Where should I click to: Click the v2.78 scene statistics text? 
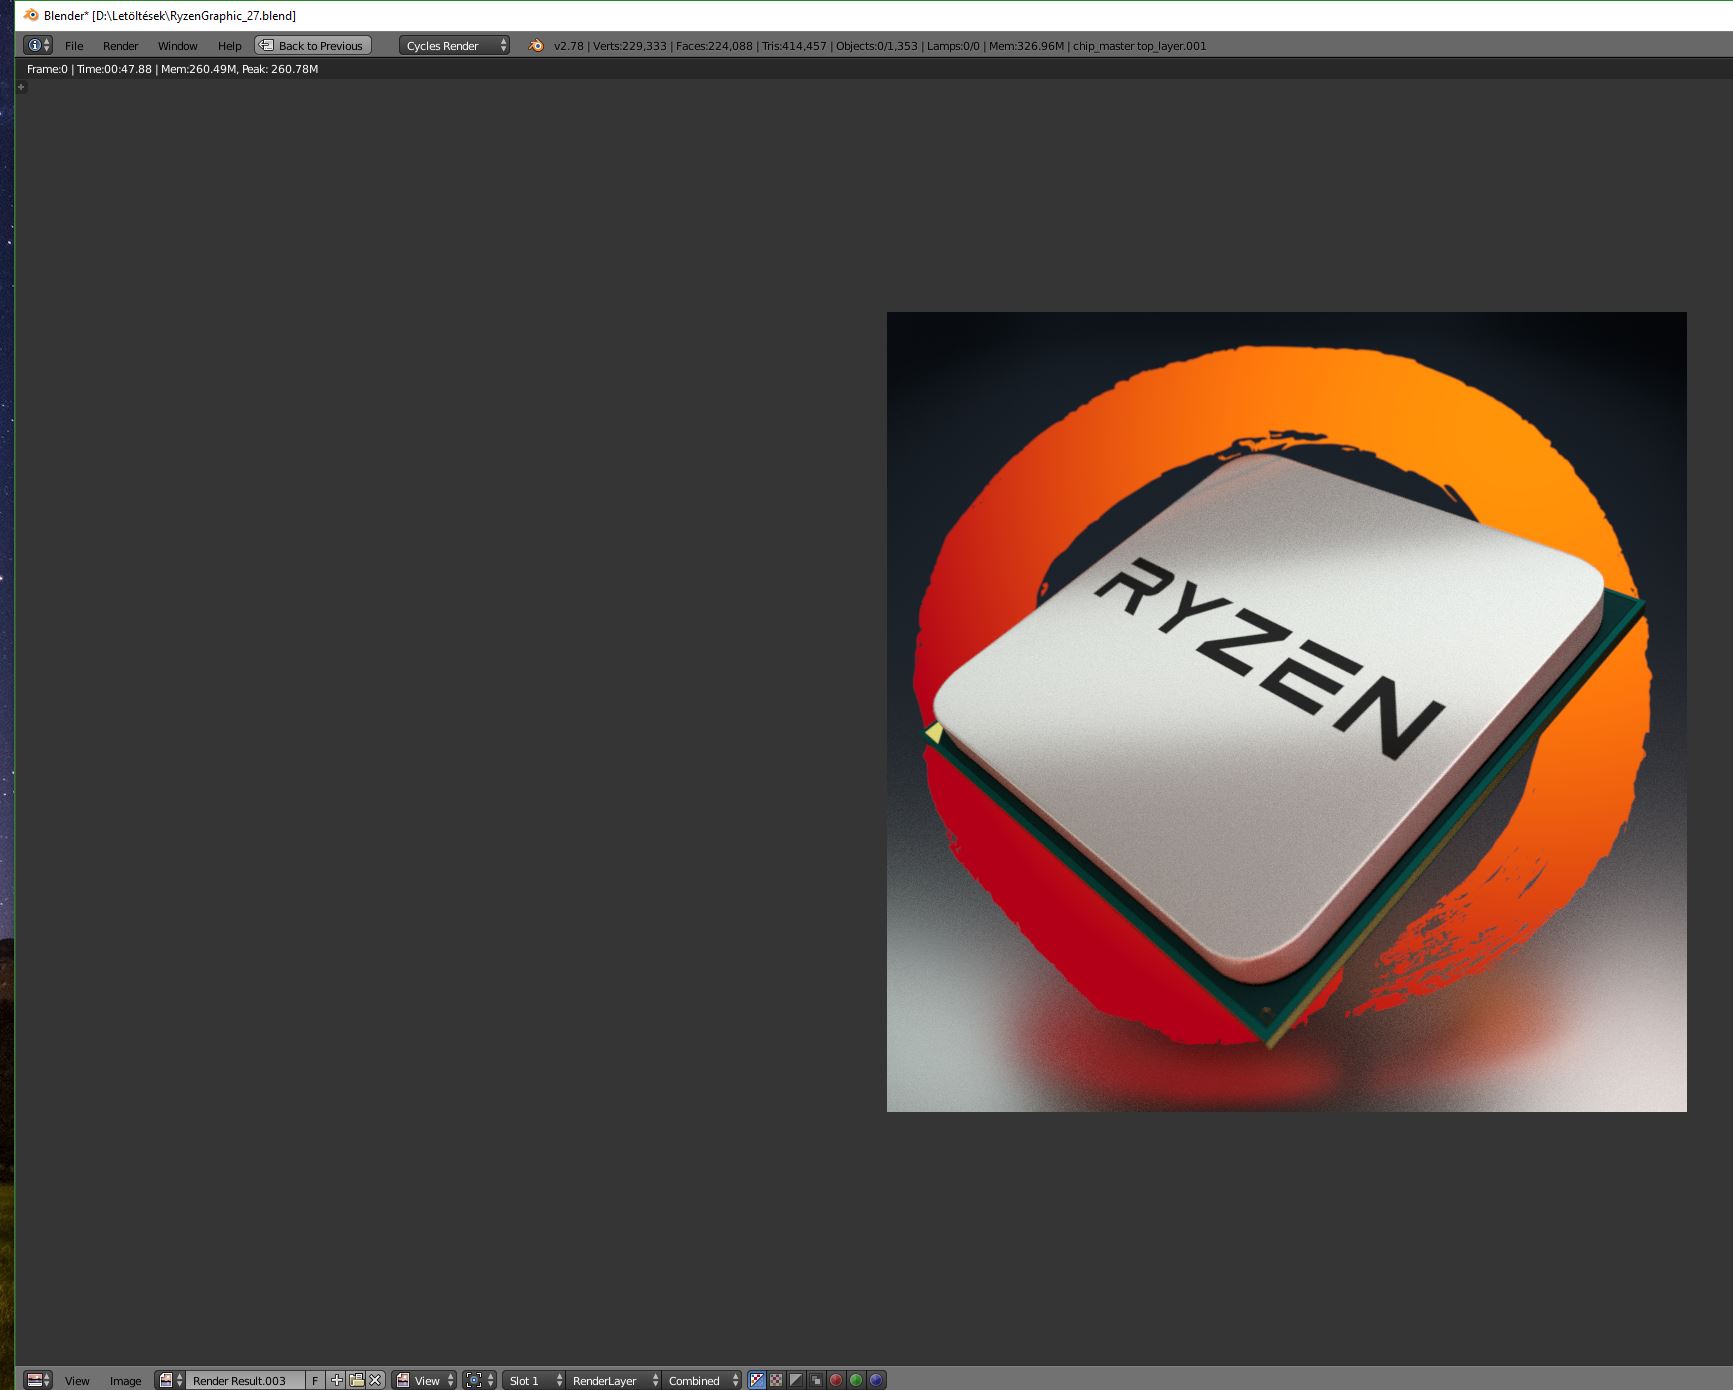[x=880, y=46]
